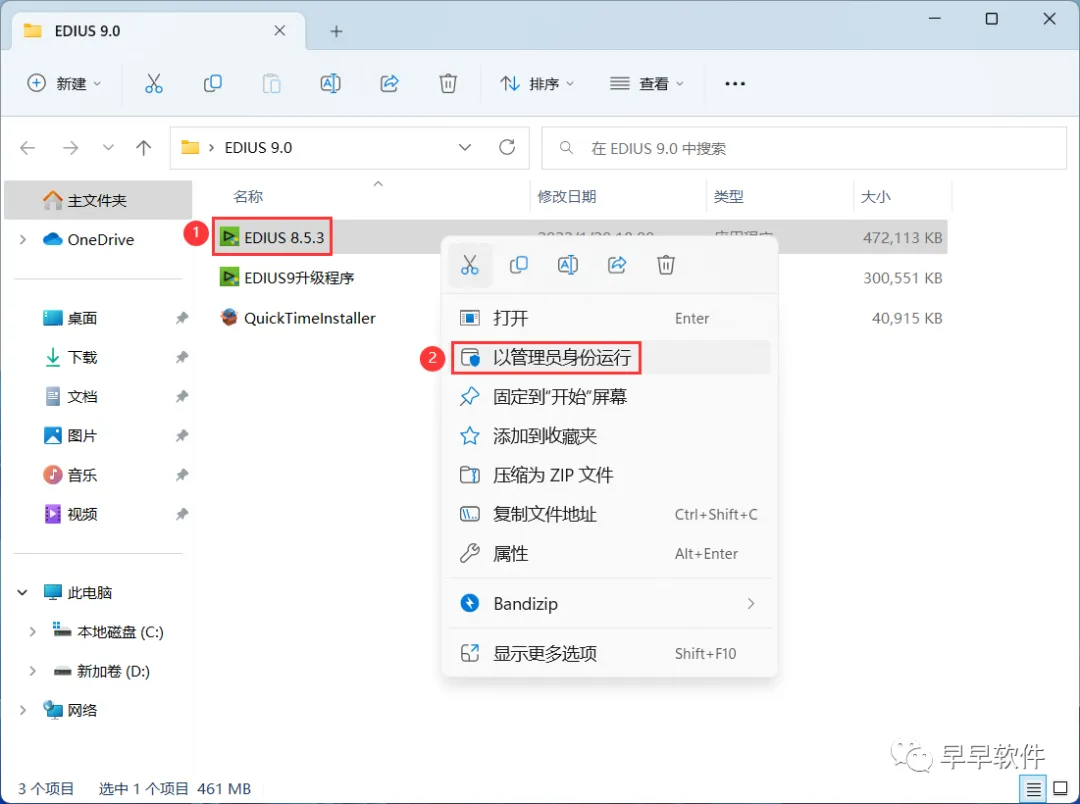
Task: Open 文档 in the sidebar
Action: (x=82, y=396)
